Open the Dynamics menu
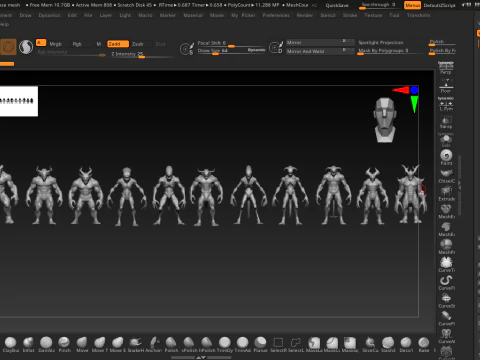Viewport: 480px width, 360px height. tap(49, 15)
